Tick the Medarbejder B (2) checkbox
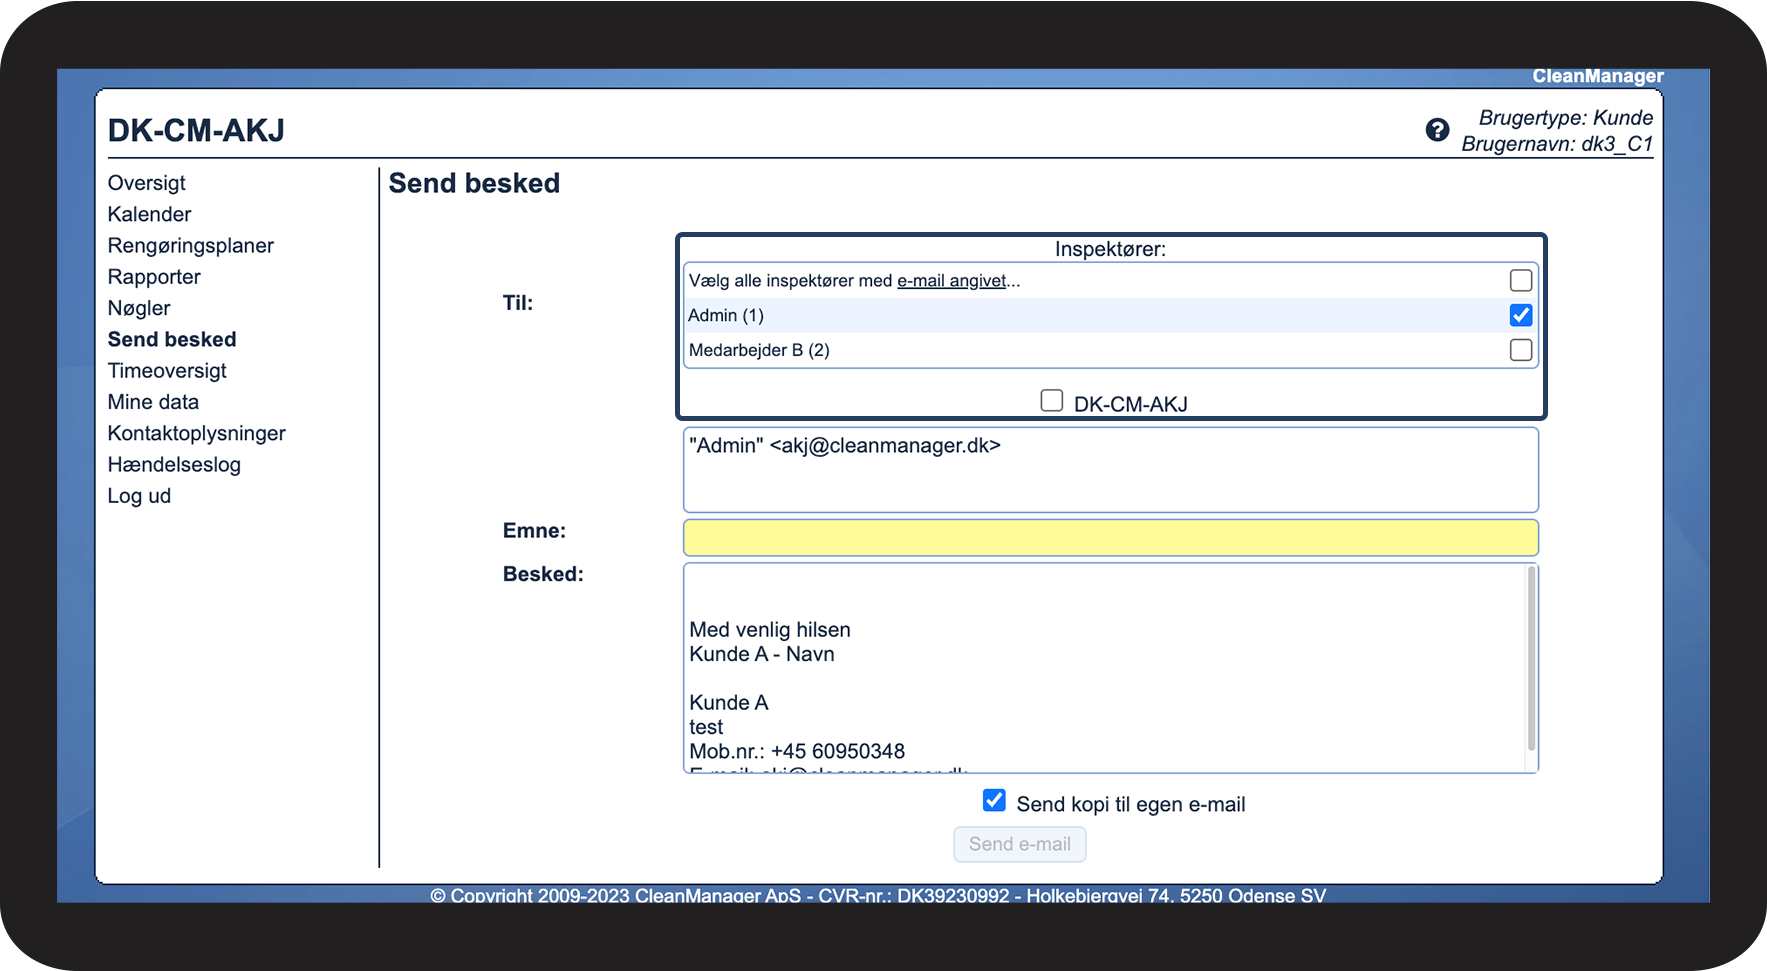The height and width of the screenshot is (971, 1767). (x=1520, y=350)
